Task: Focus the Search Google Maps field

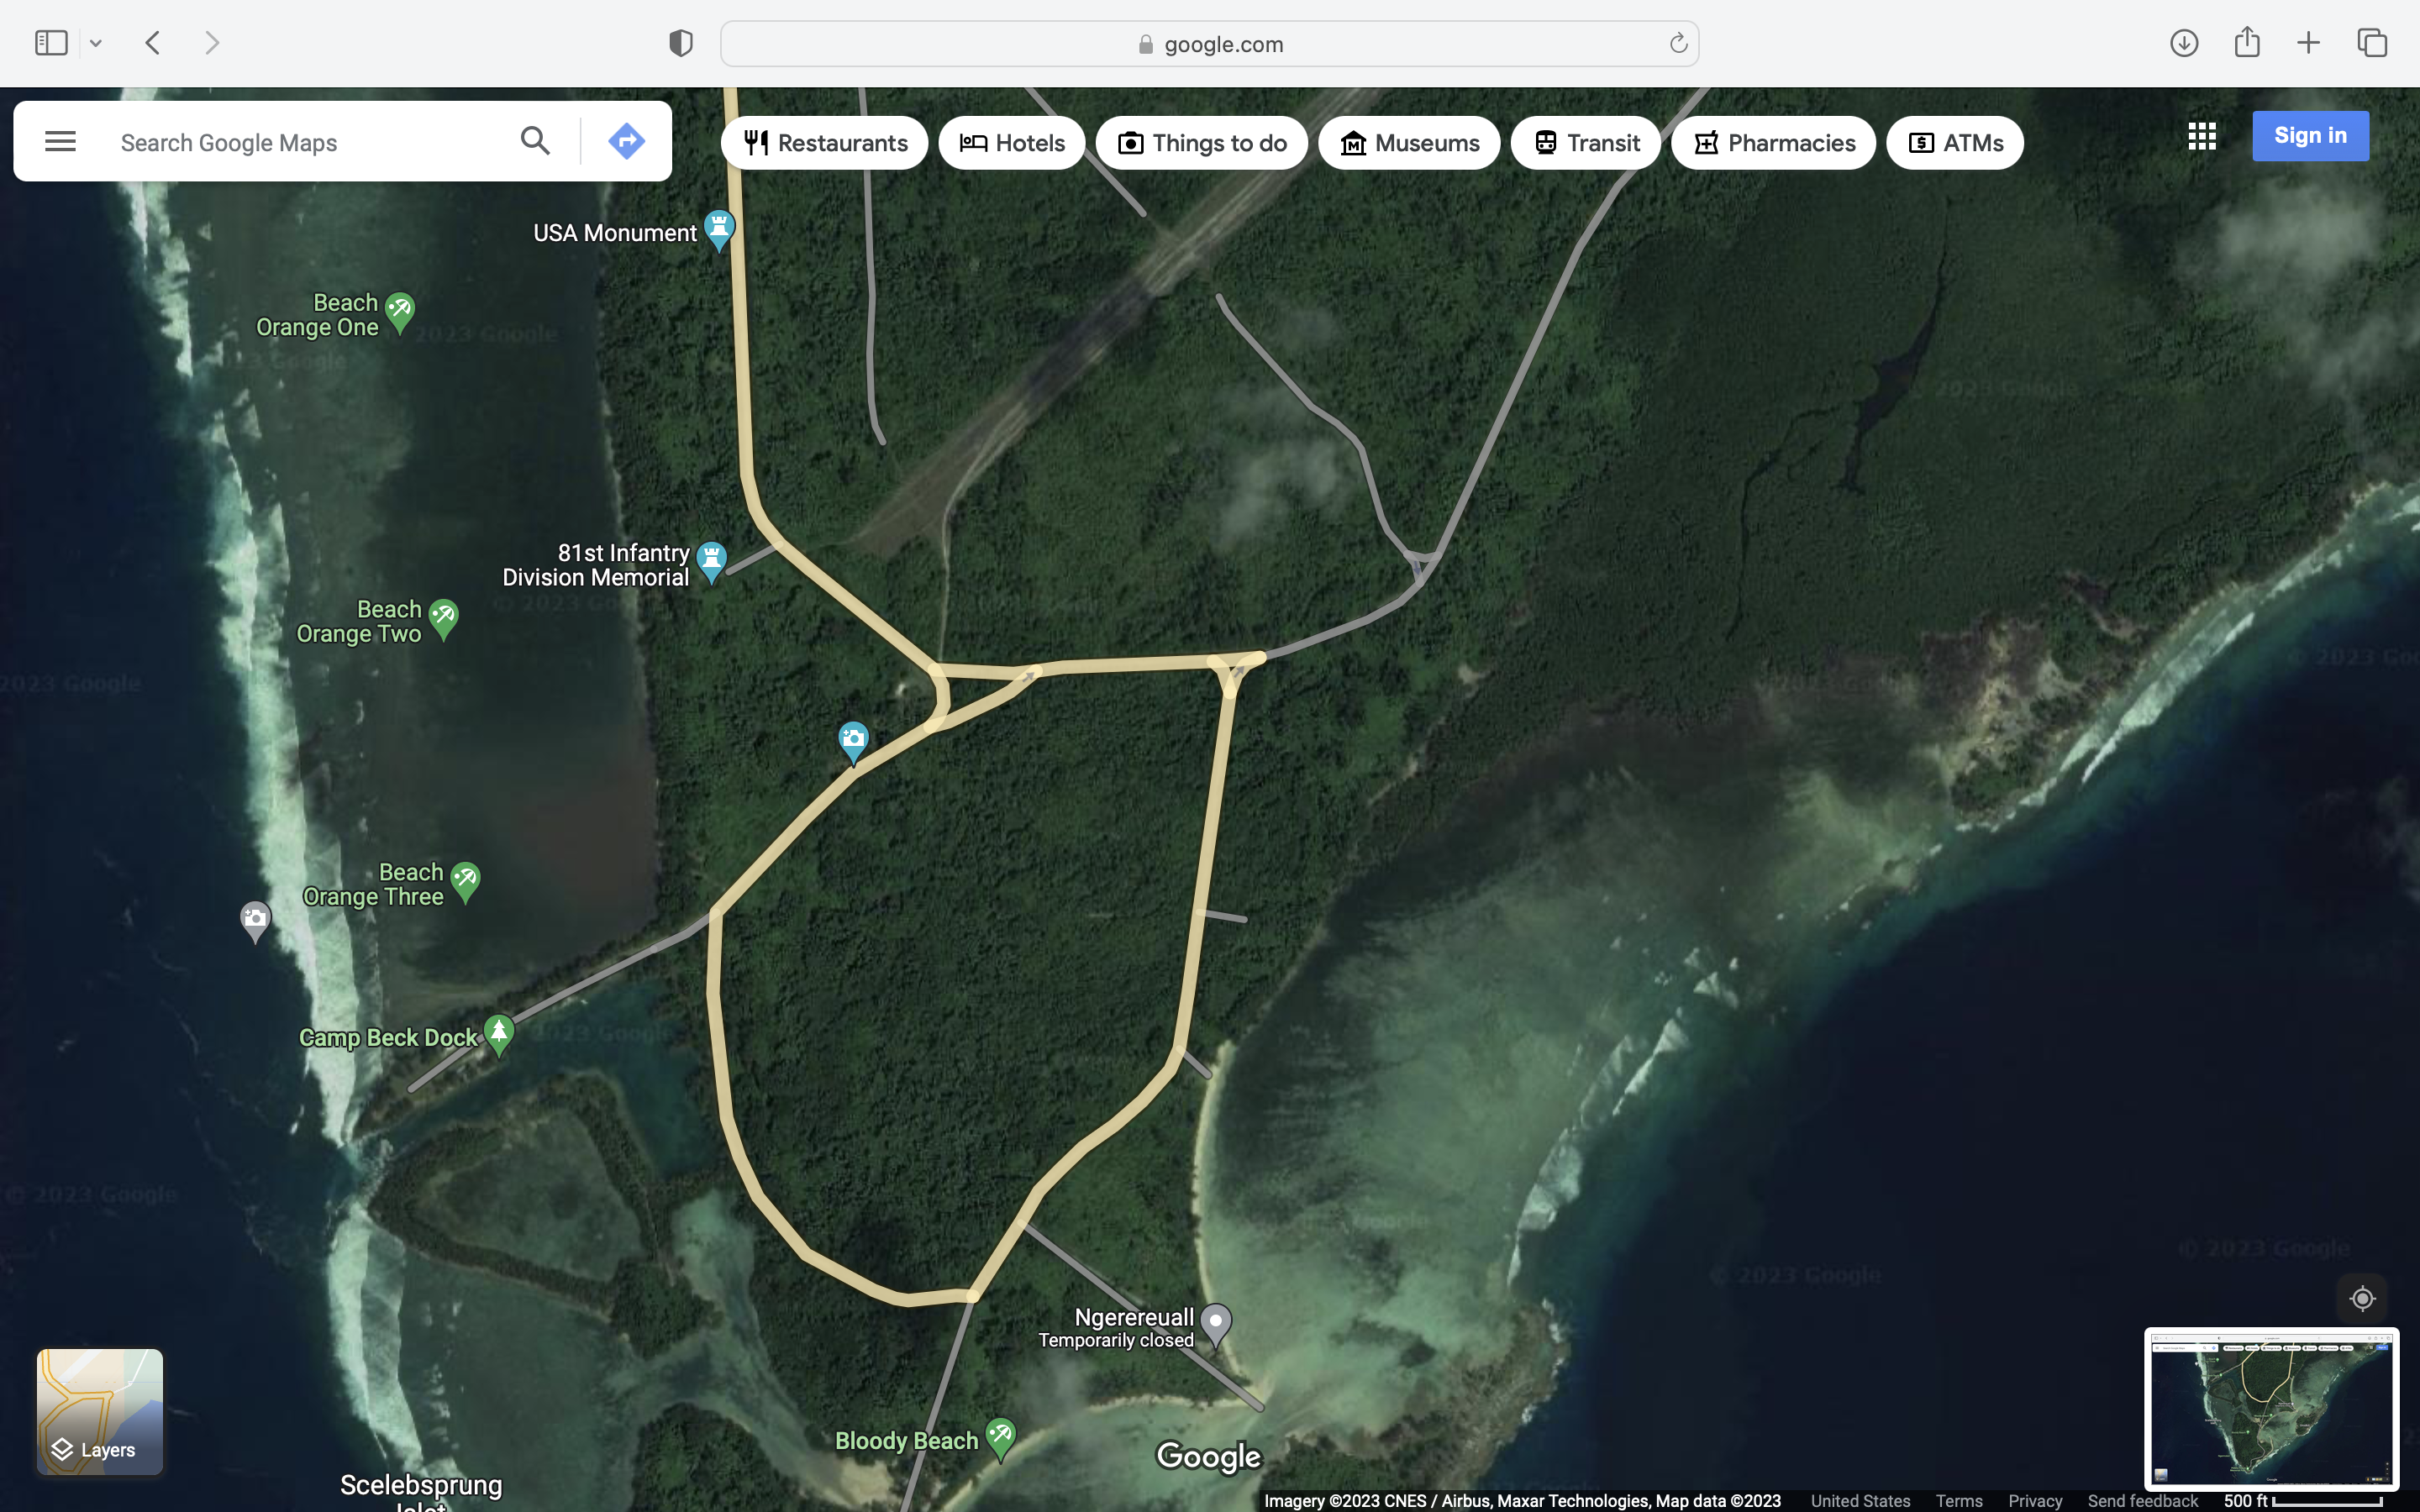Action: pos(300,143)
